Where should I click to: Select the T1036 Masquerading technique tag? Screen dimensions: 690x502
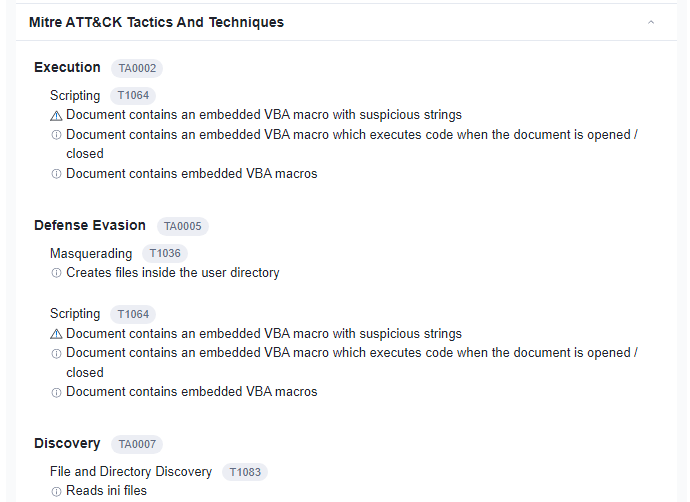click(x=164, y=254)
